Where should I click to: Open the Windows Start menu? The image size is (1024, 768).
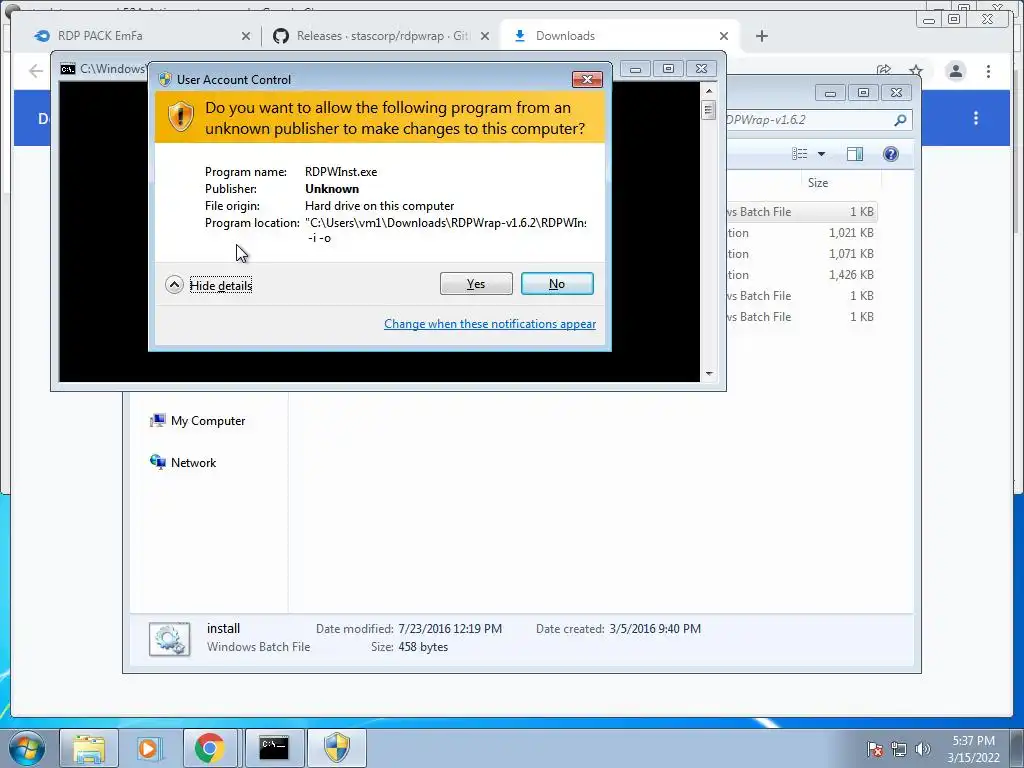pyautogui.click(x=27, y=748)
